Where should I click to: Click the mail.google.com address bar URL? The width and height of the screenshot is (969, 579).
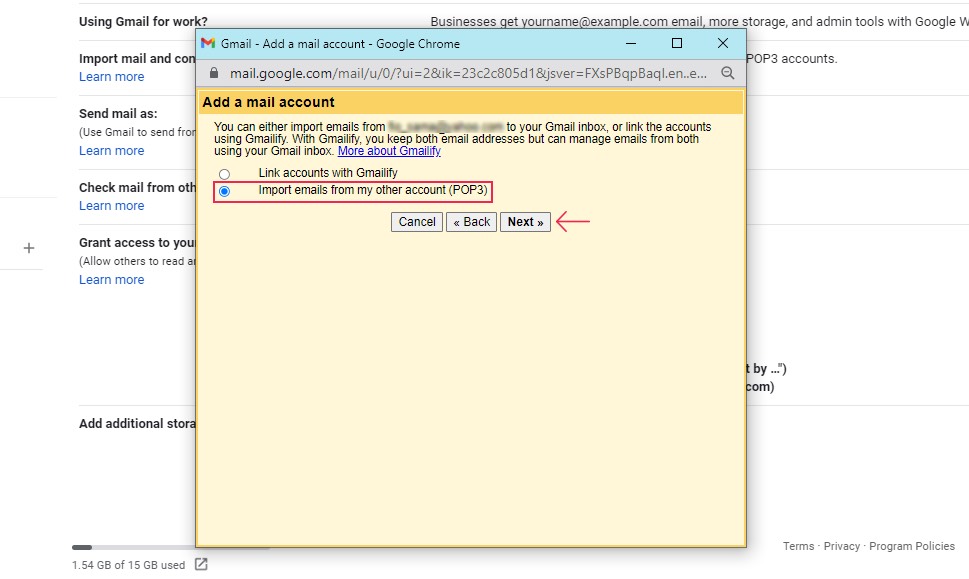(468, 74)
